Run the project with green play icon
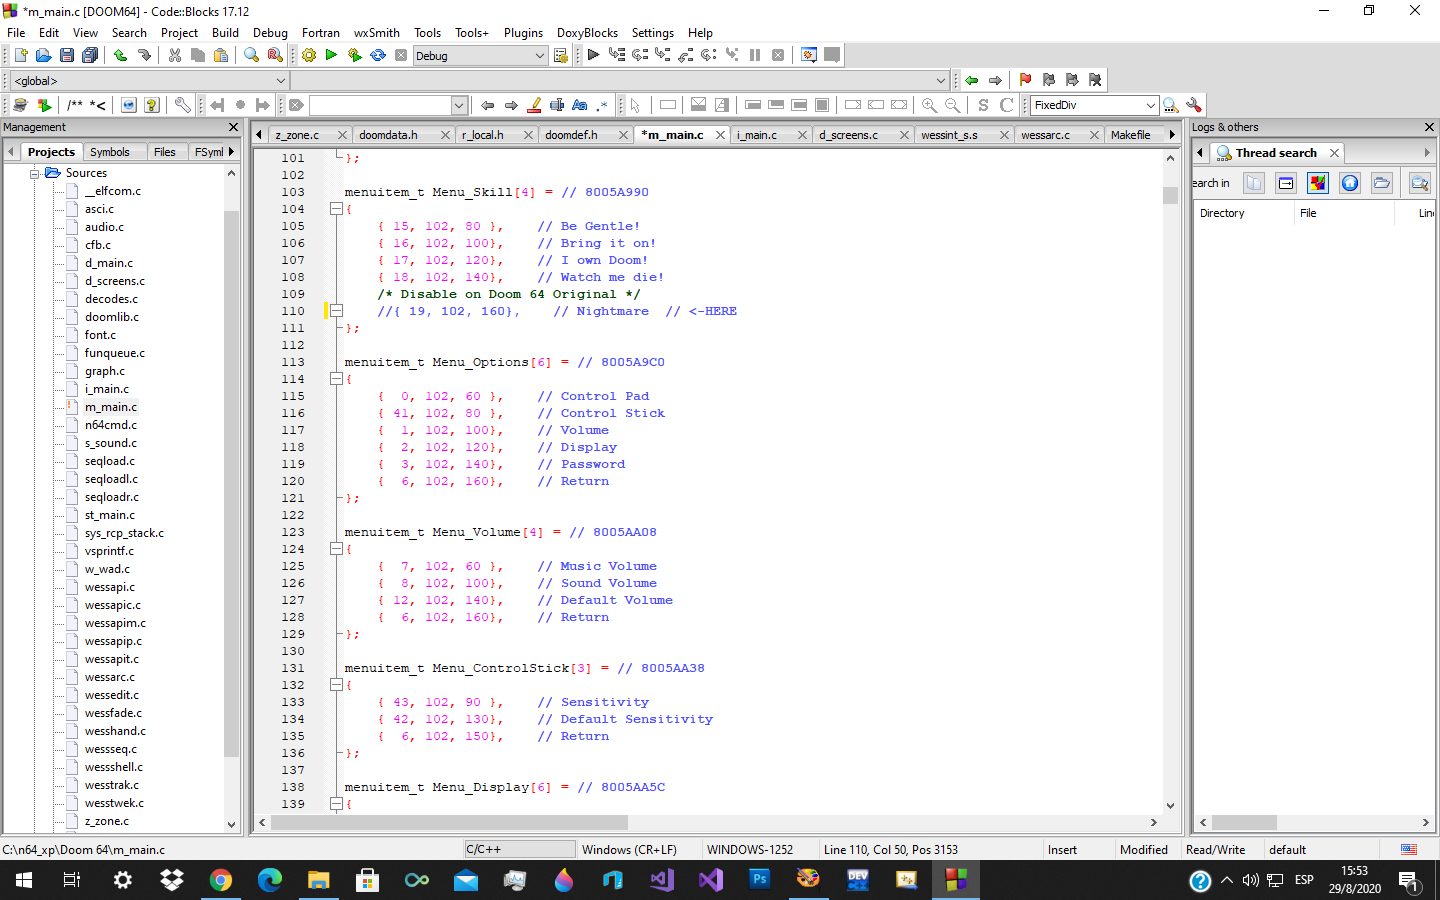The image size is (1440, 900). [x=331, y=55]
